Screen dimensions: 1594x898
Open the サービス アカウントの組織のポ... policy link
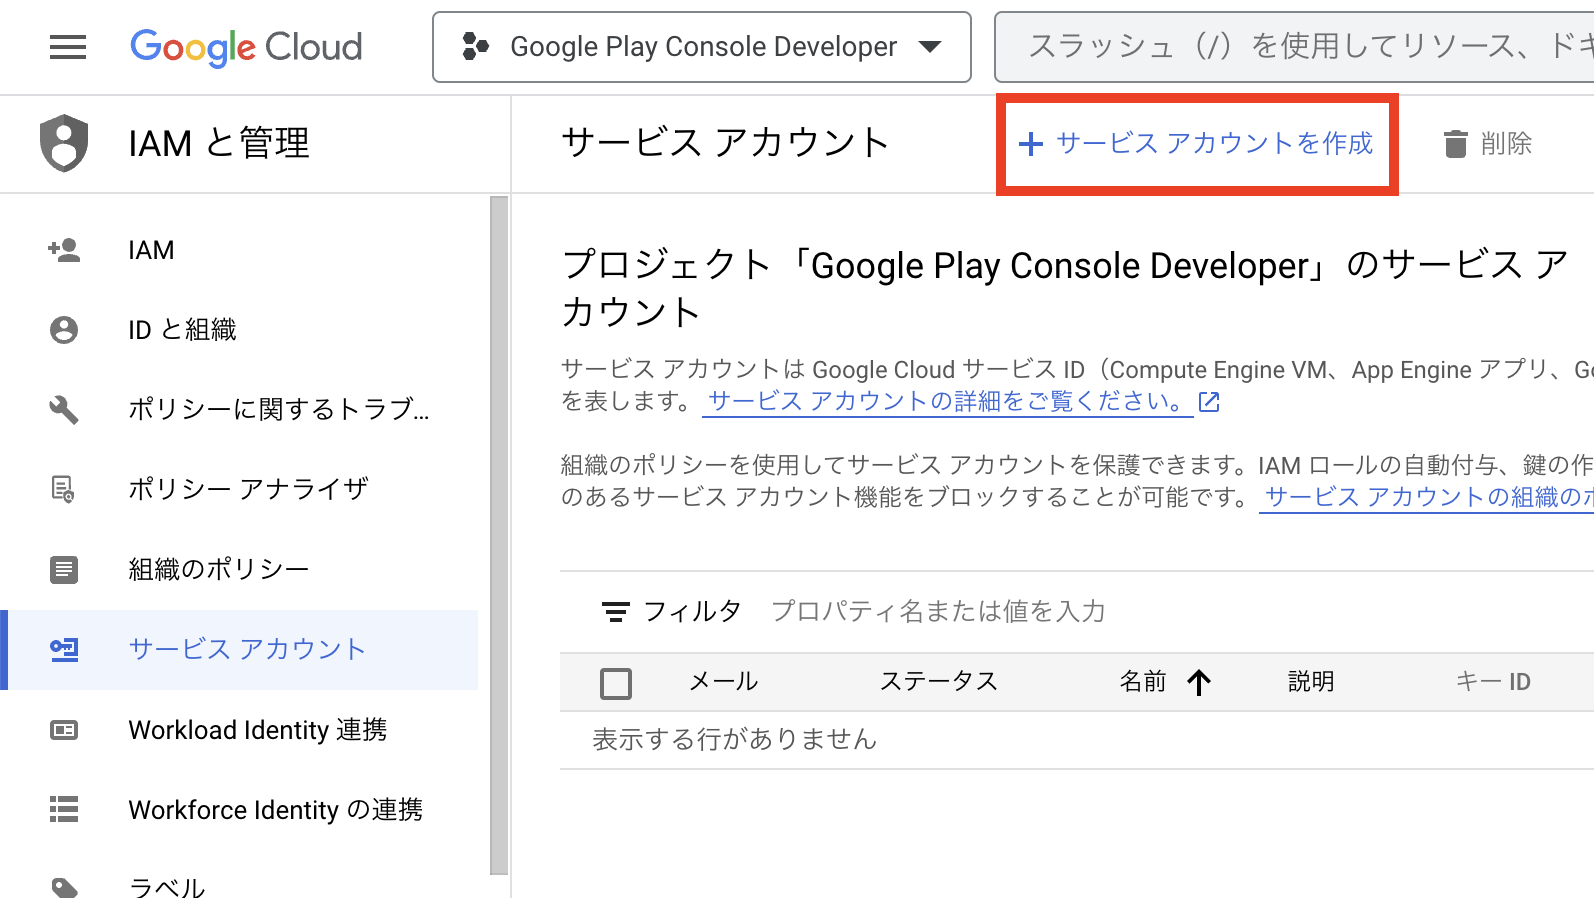pos(1427,497)
